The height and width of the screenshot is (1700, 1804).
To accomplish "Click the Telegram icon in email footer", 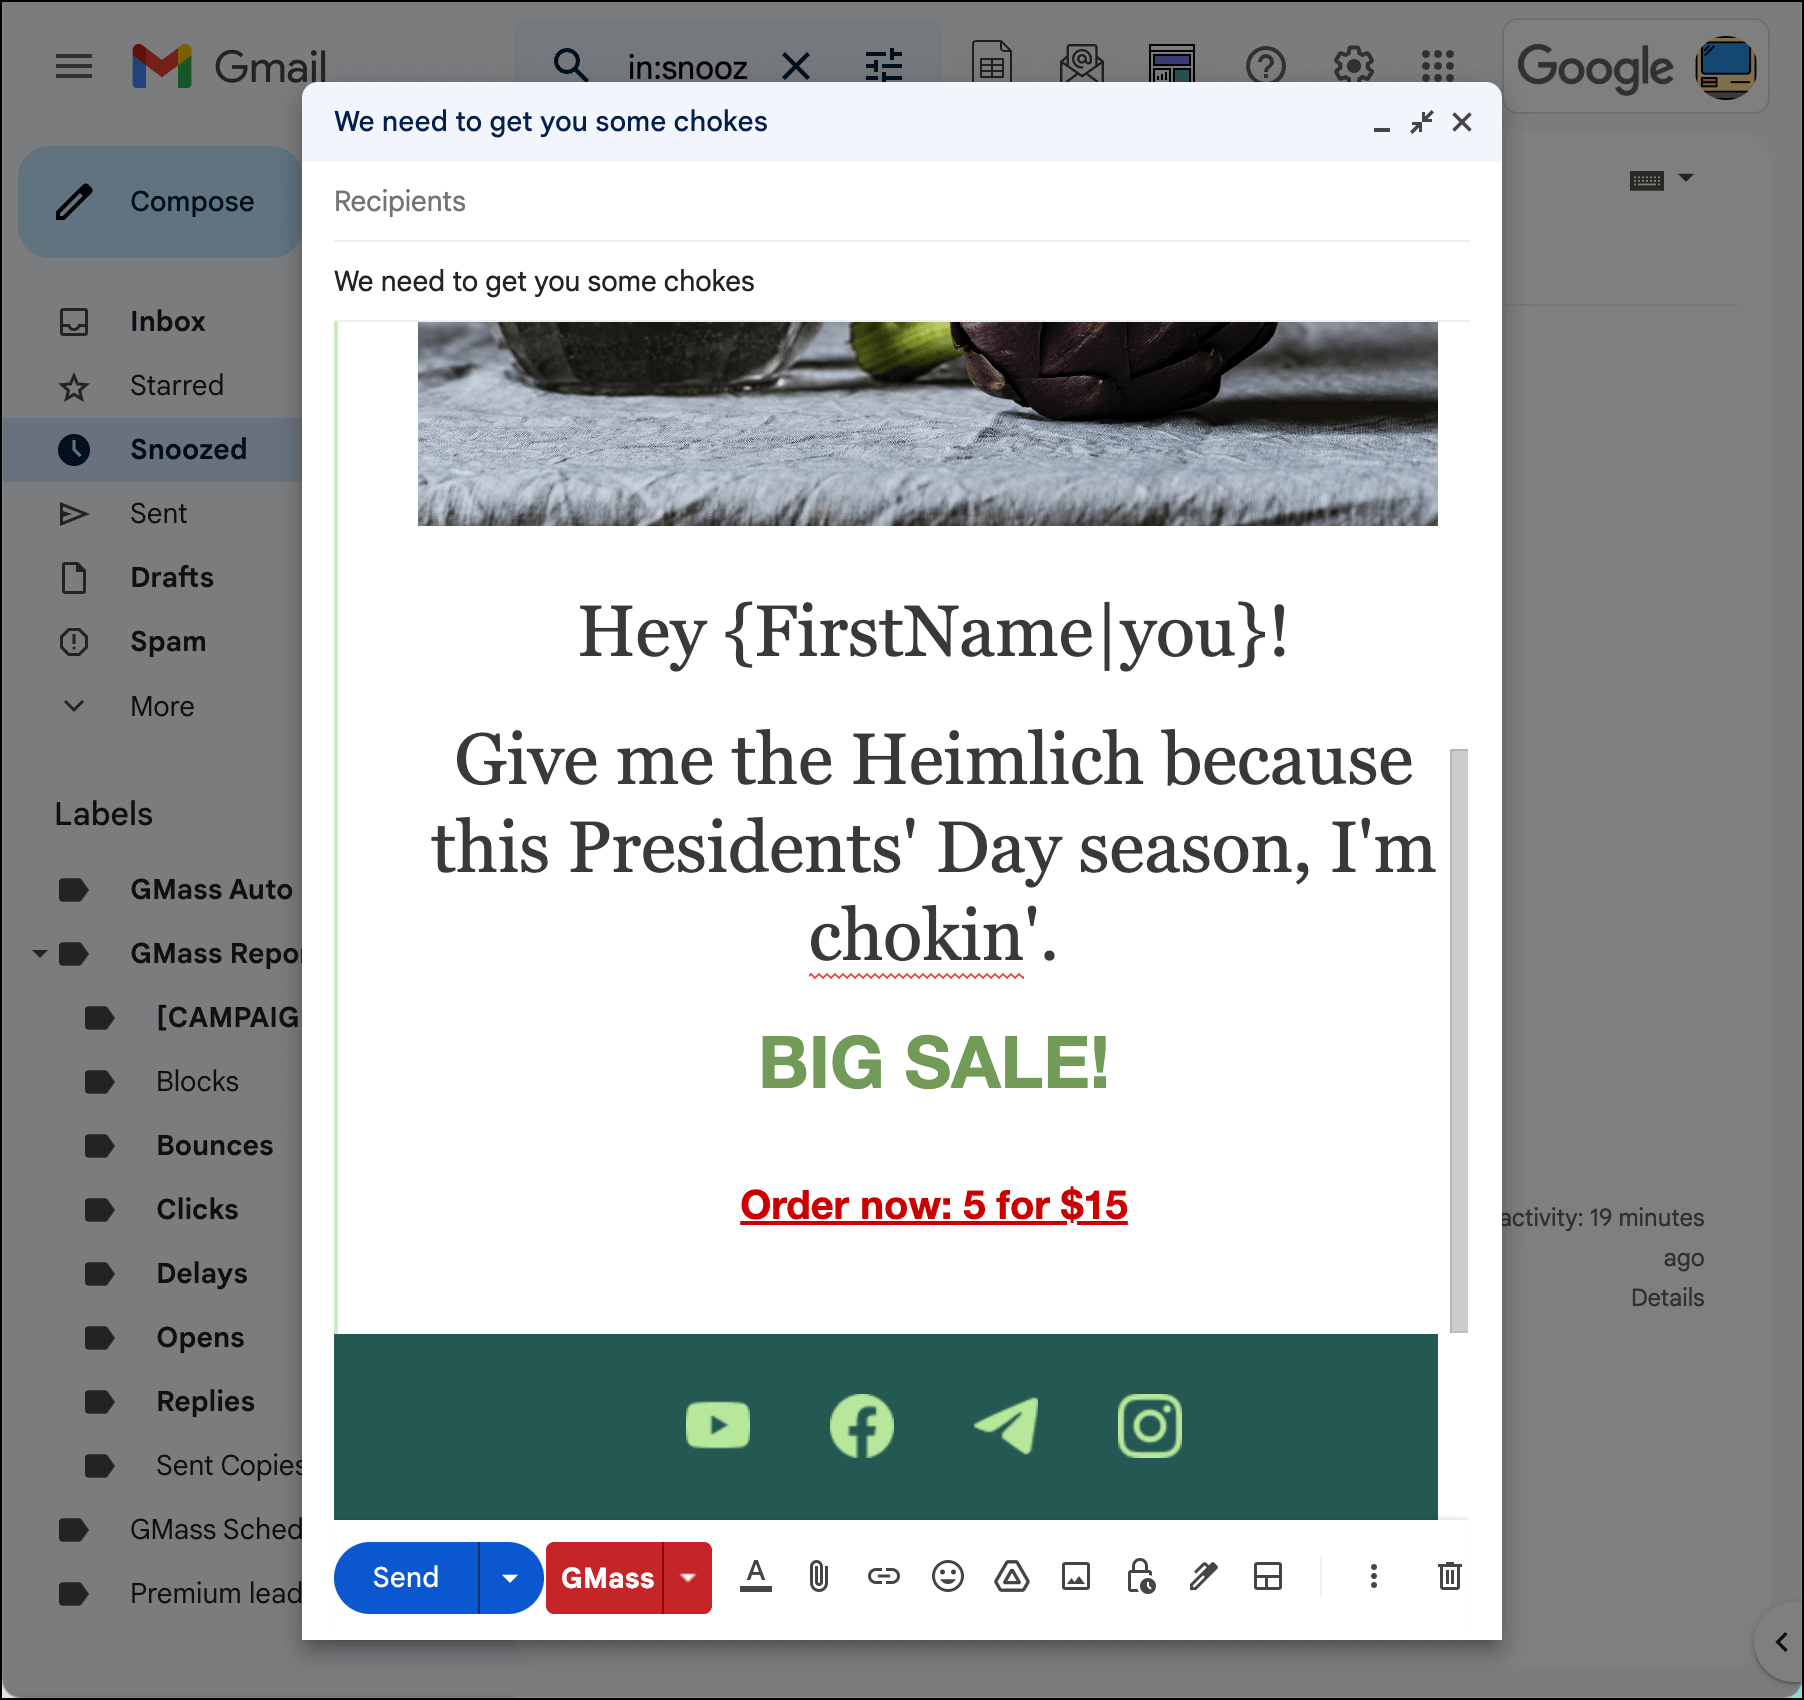I will [1006, 1426].
